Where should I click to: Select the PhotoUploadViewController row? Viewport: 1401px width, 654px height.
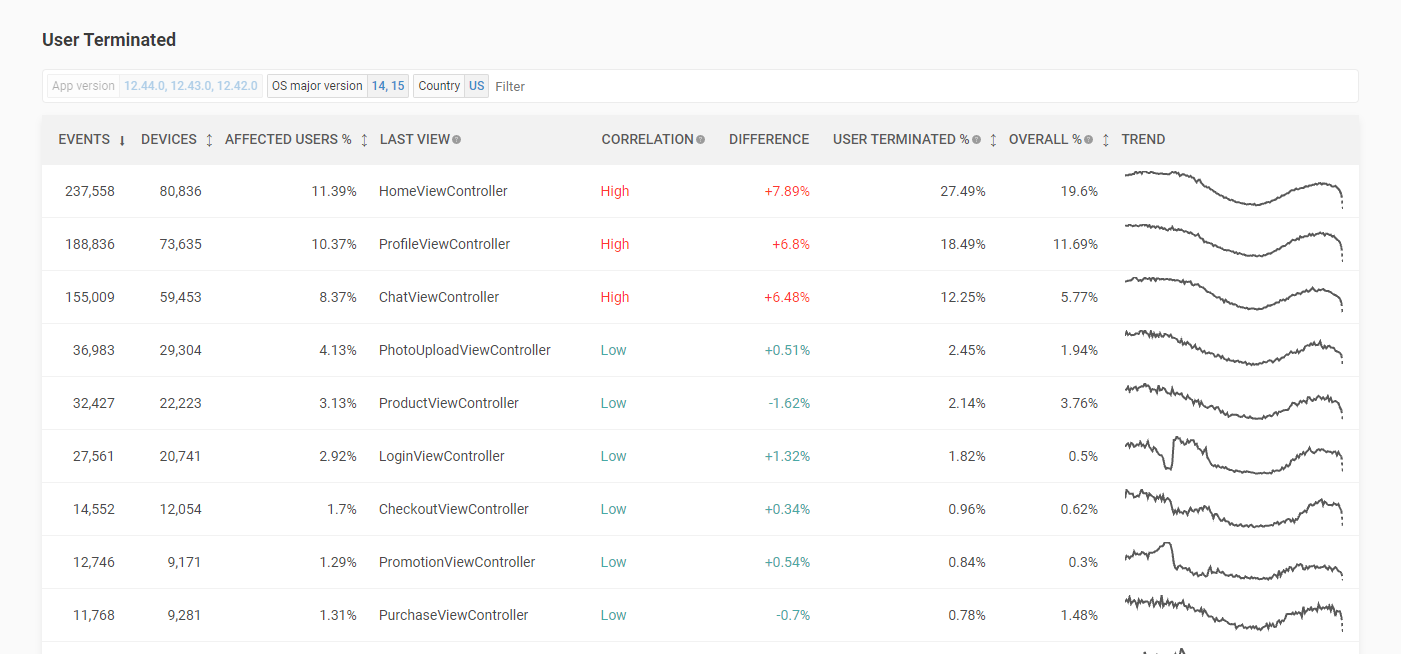pos(700,350)
